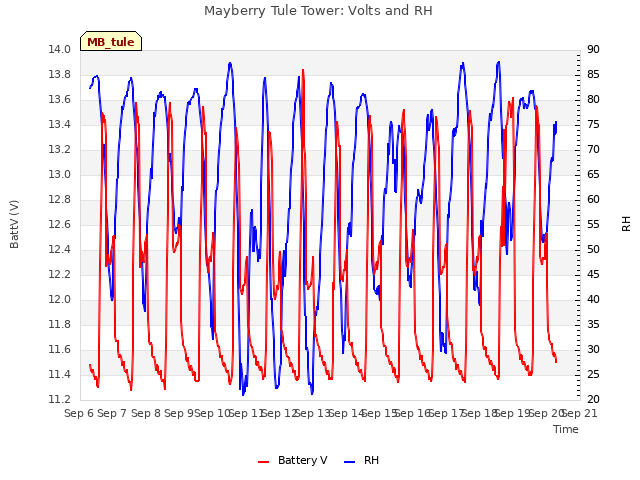
Task: Click the 11.4 left axis tick value
Action: click(x=59, y=374)
